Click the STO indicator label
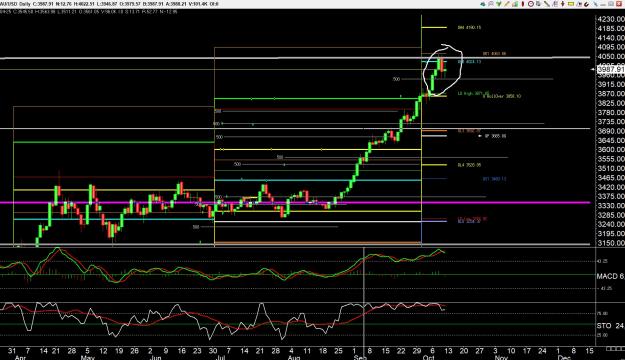Screen dimensions: 625x360 (x=611, y=326)
